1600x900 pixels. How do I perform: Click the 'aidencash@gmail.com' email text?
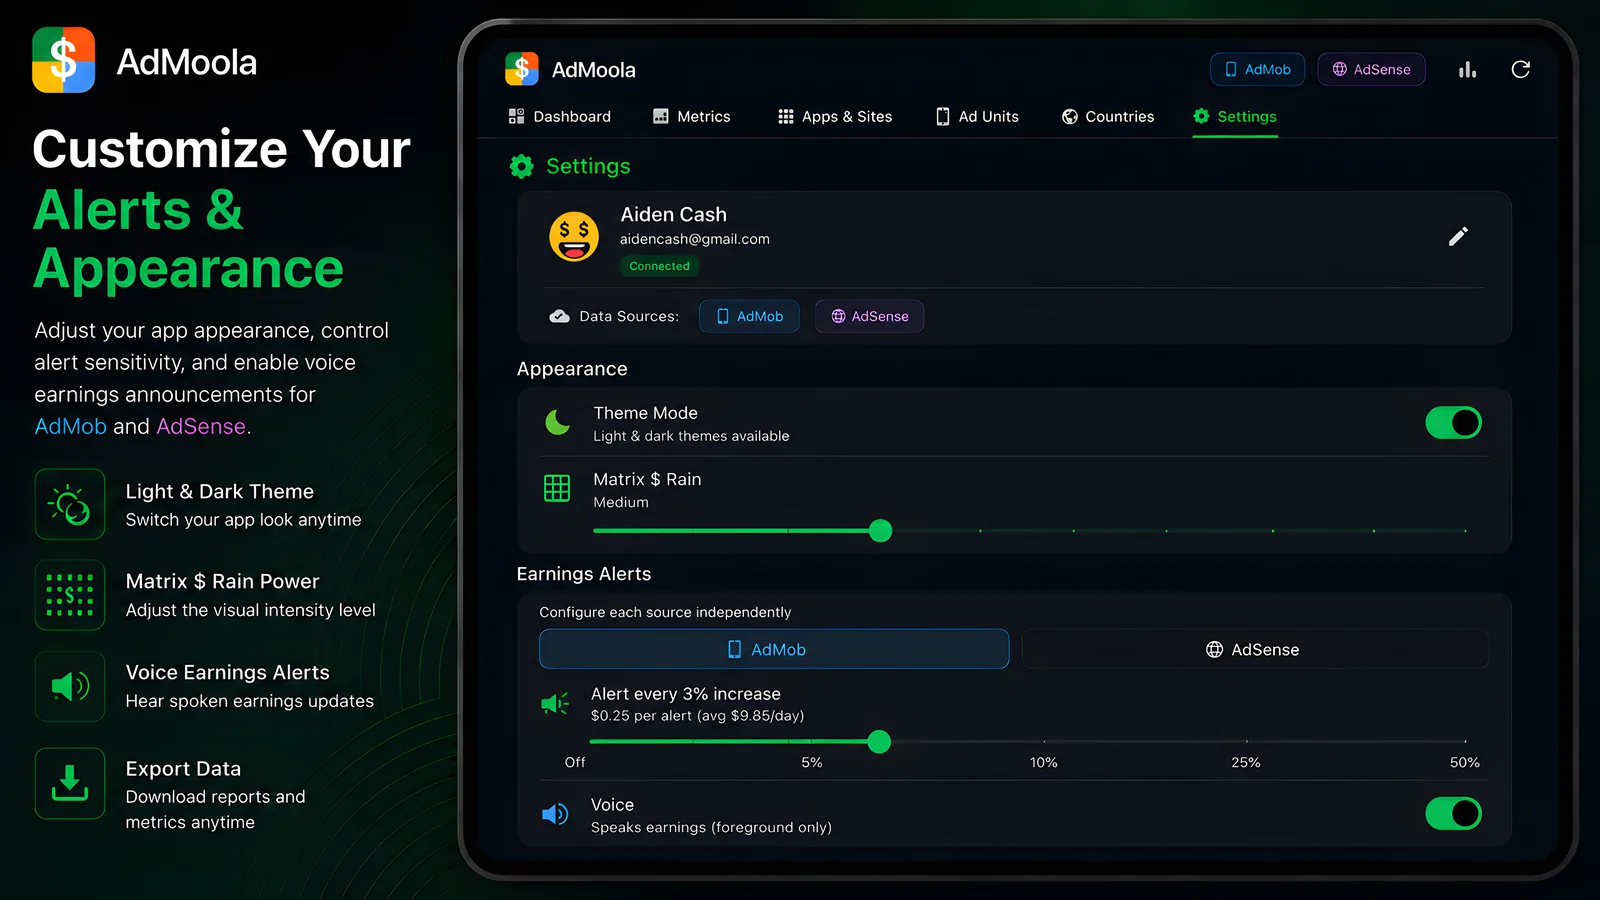(x=694, y=239)
